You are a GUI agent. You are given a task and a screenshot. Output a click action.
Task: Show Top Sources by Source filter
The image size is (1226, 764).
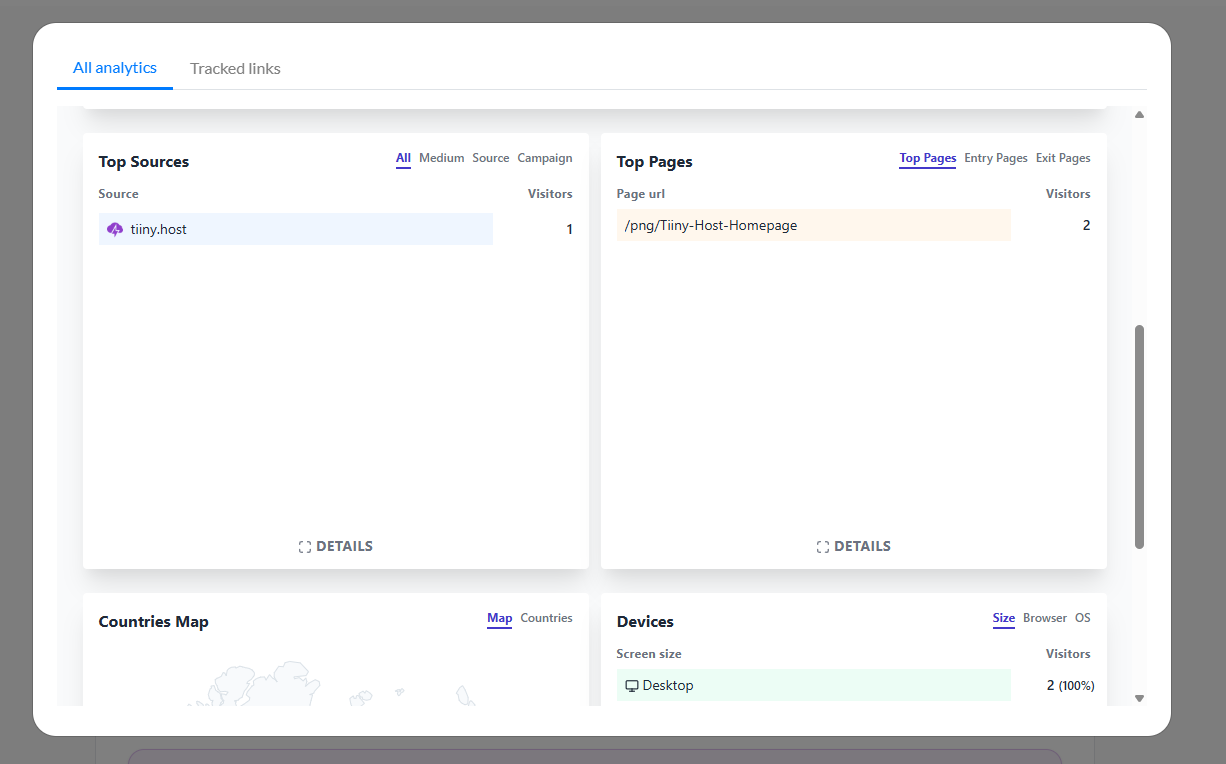[x=491, y=158]
